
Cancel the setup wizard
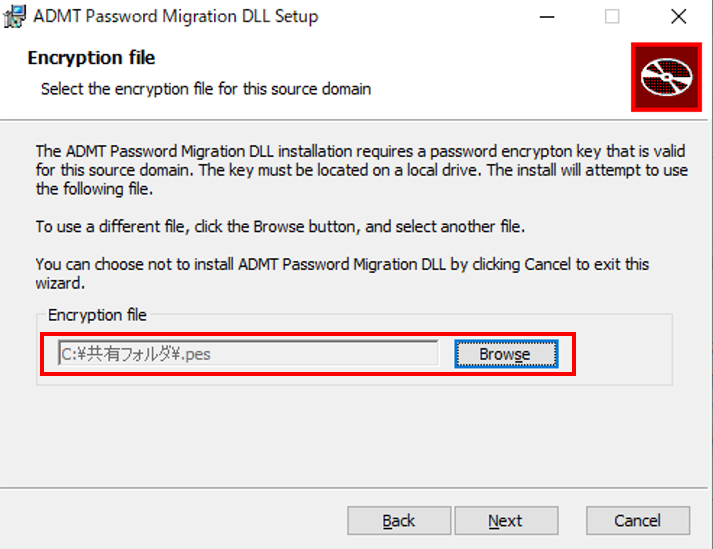pos(638,520)
